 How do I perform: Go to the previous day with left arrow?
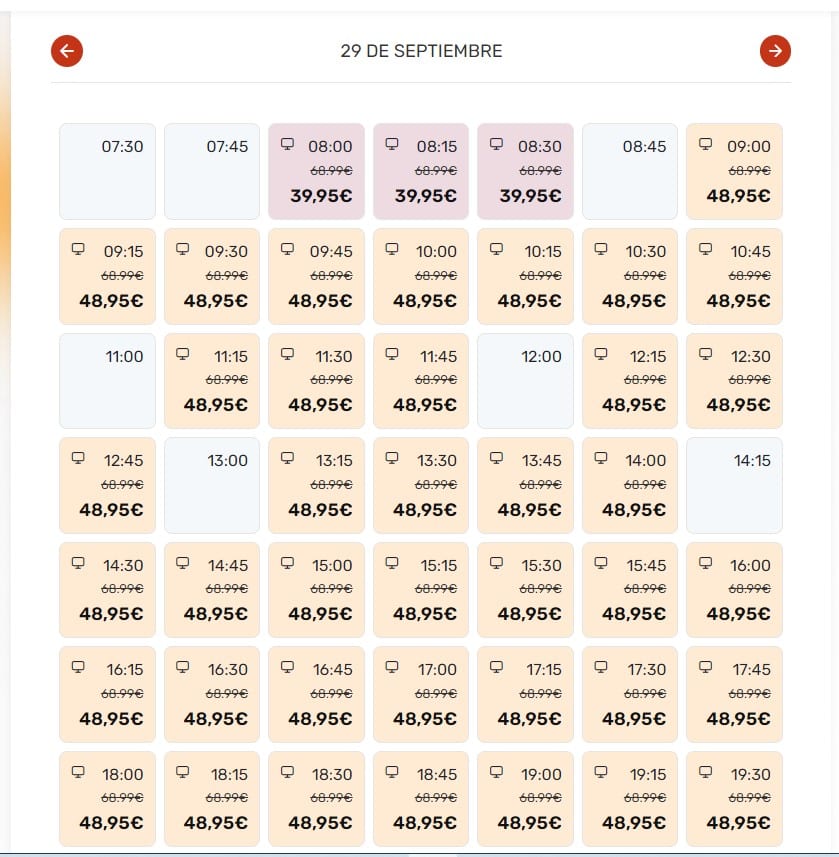67,51
